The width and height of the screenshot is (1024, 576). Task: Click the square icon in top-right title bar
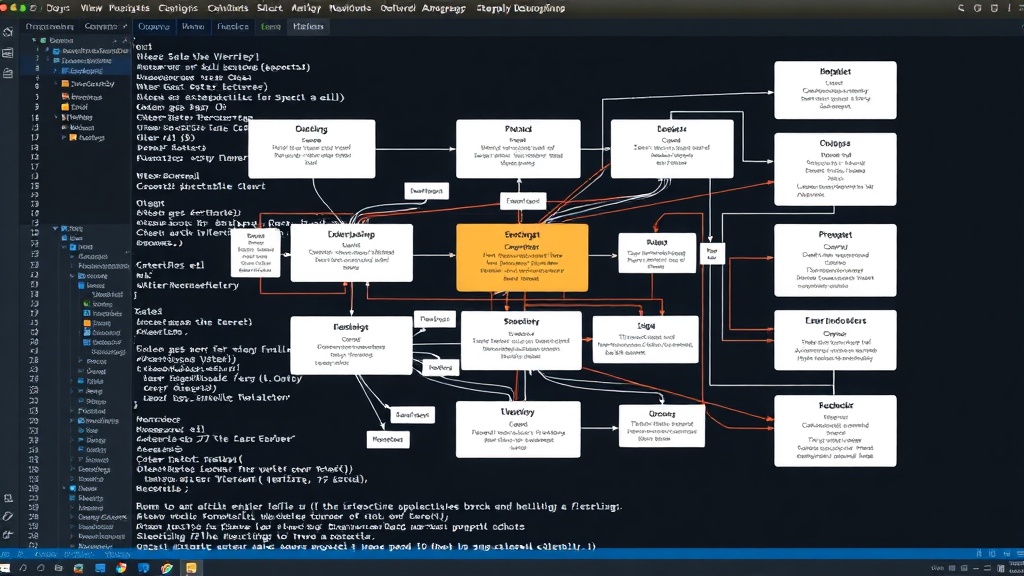pyautogui.click(x=994, y=8)
